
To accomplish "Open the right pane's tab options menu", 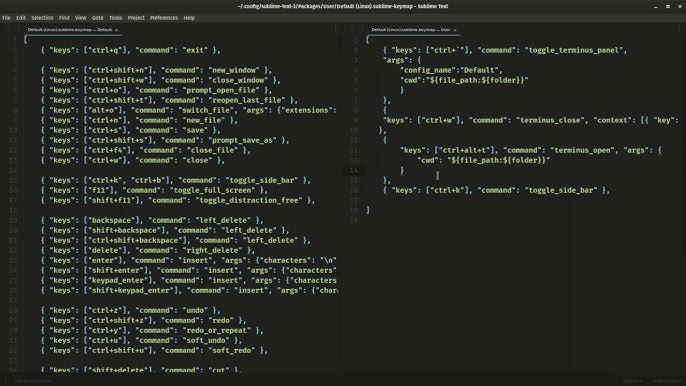I will click(679, 29).
